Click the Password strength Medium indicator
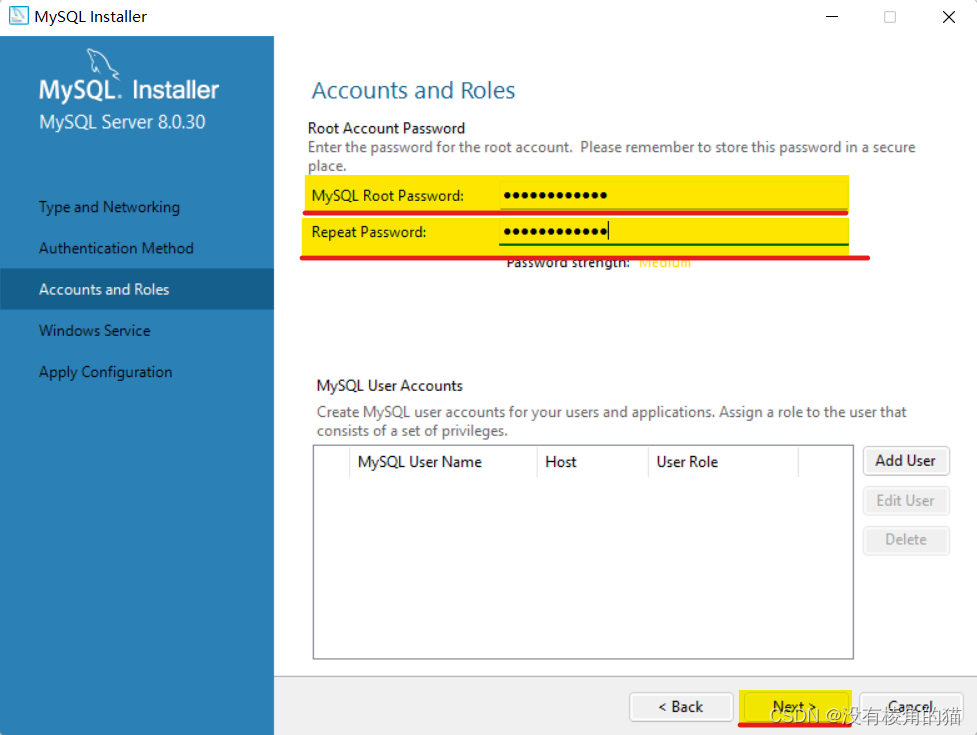 click(665, 262)
